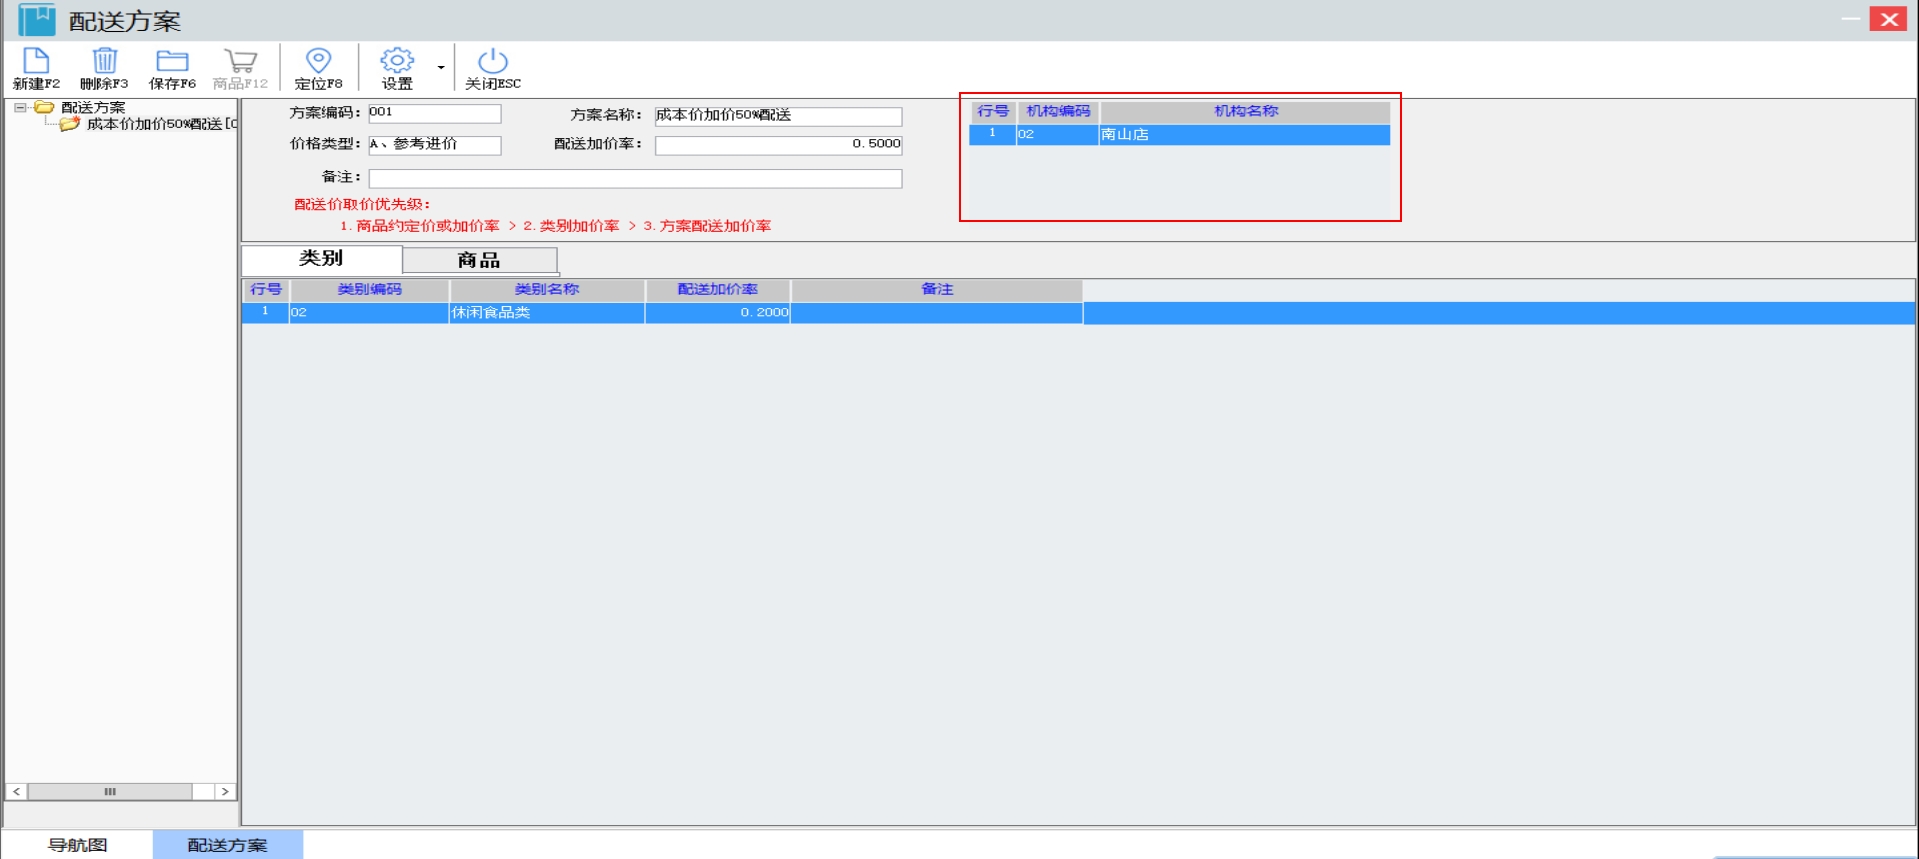Switch to the 商品 tab
Image resolution: width=1919 pixels, height=859 pixels.
pos(479,260)
